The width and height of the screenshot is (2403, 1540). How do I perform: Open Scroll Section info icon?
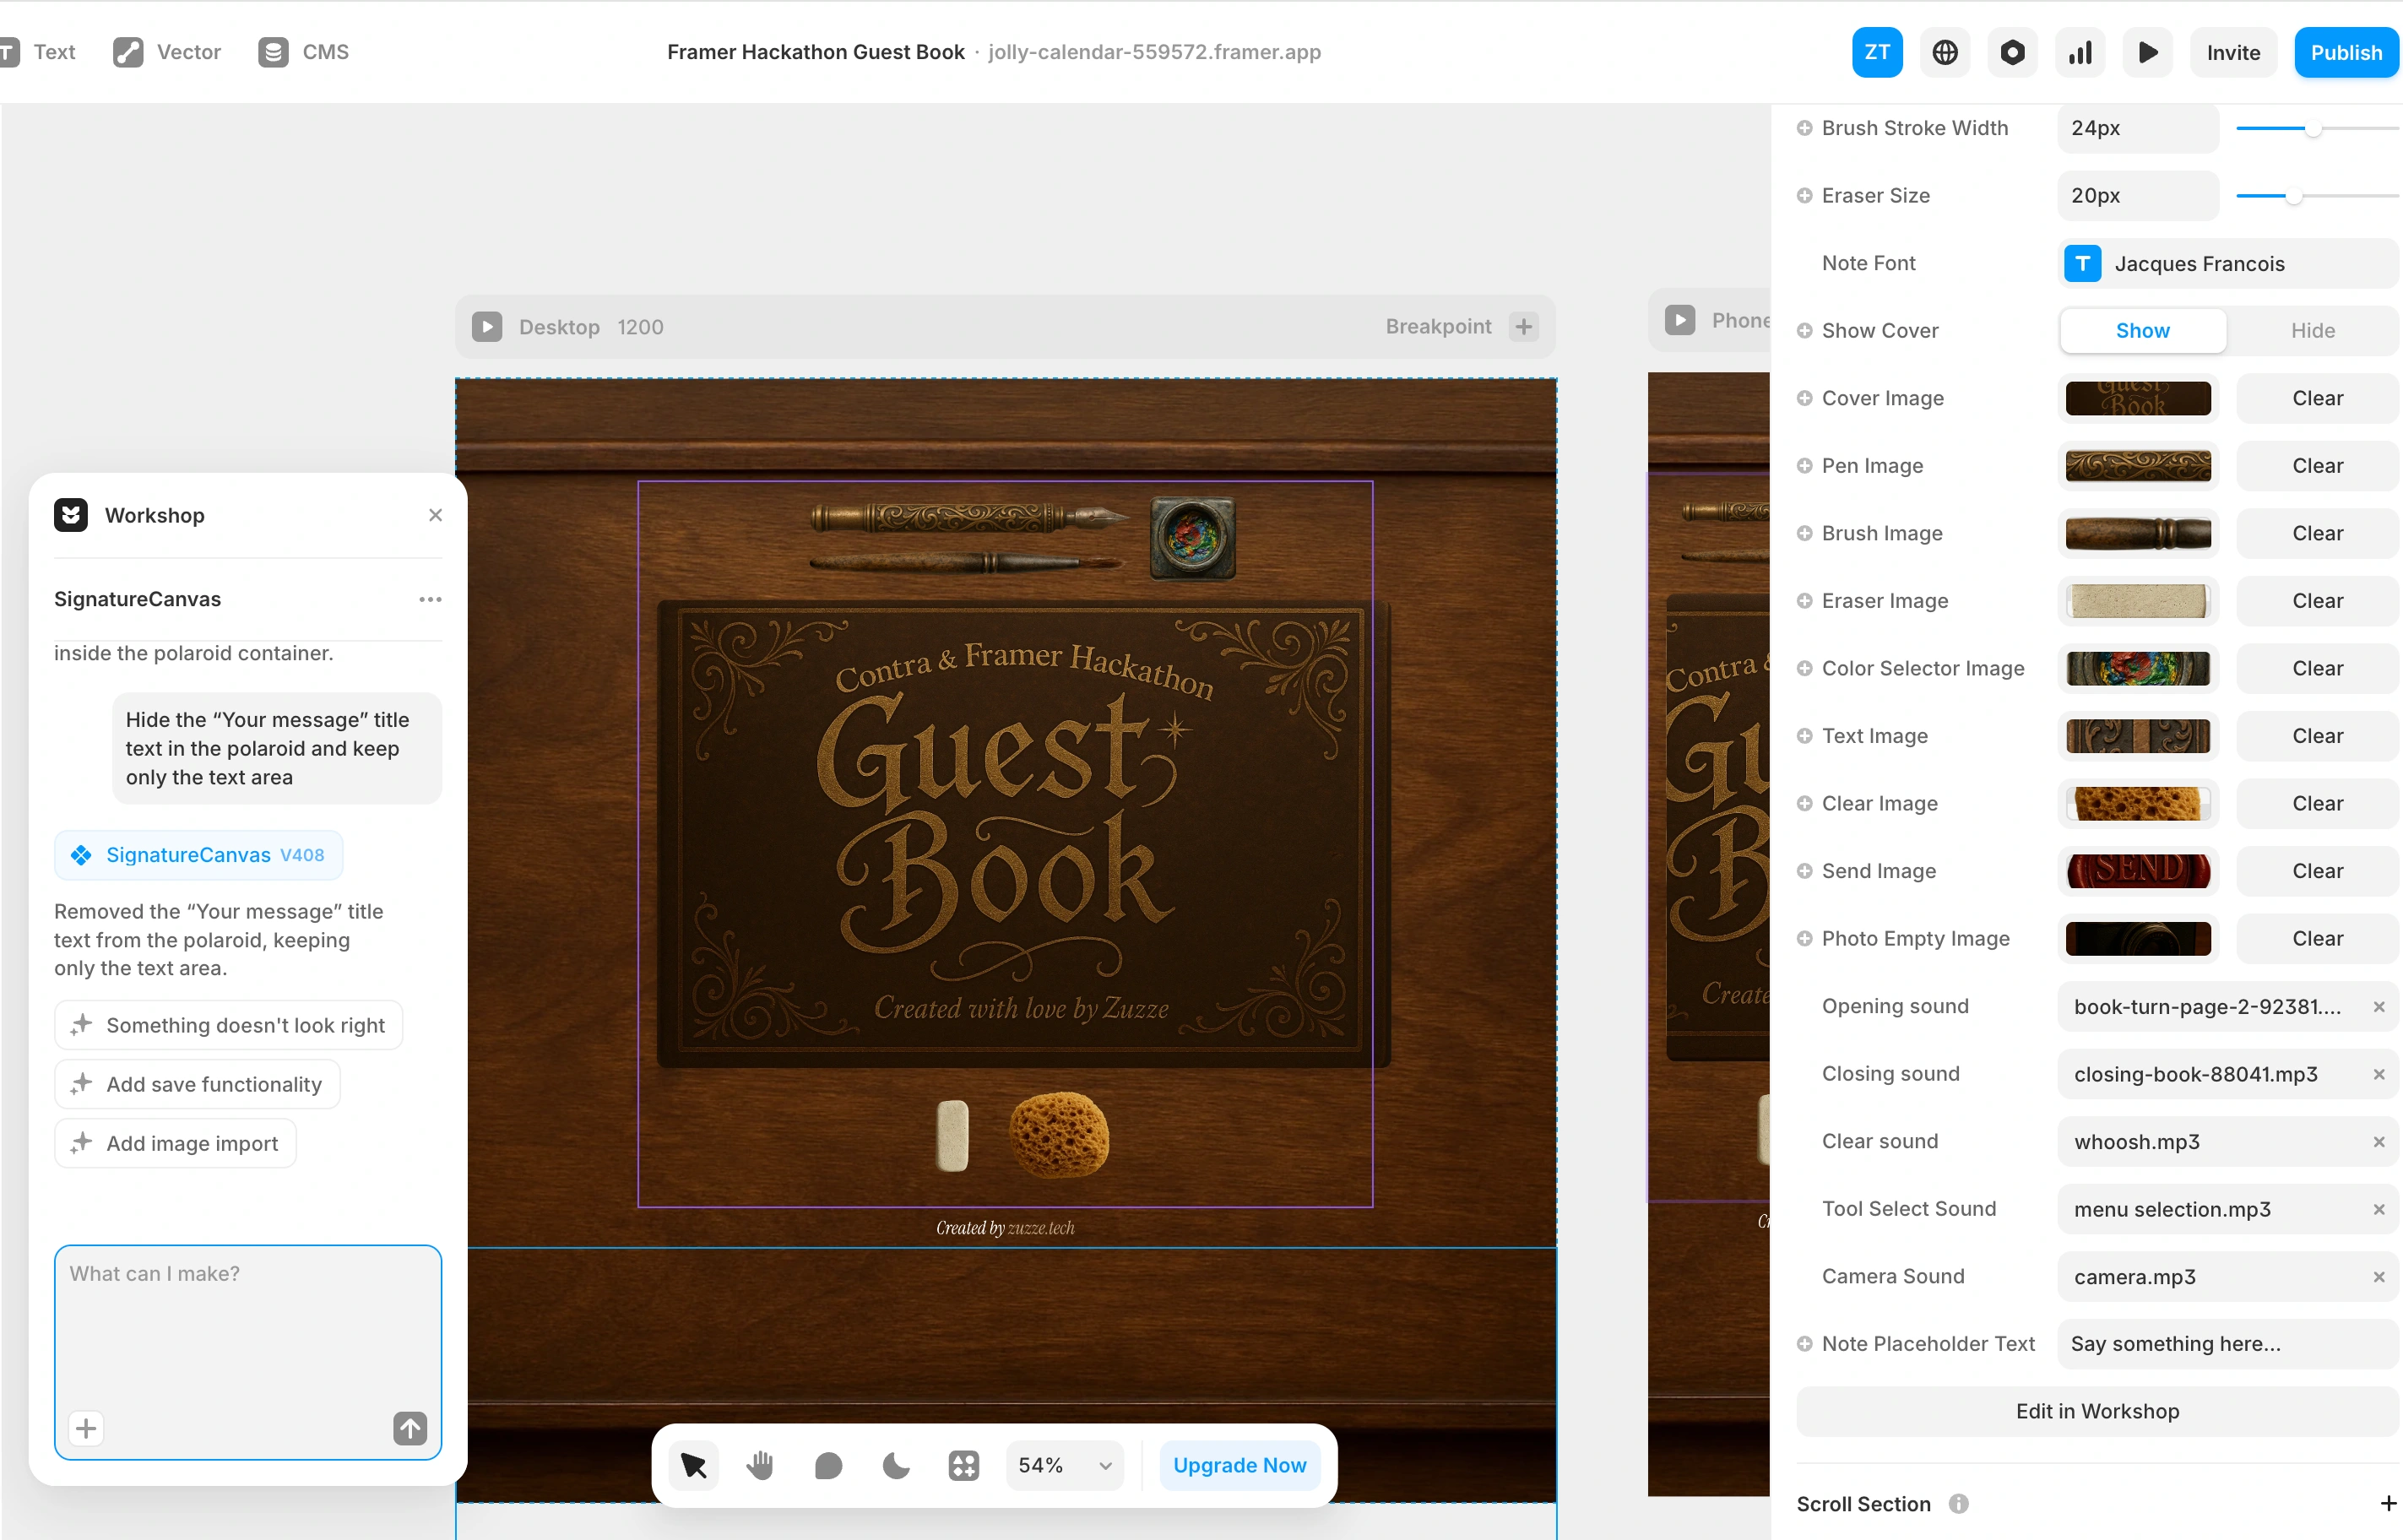tap(1959, 1504)
